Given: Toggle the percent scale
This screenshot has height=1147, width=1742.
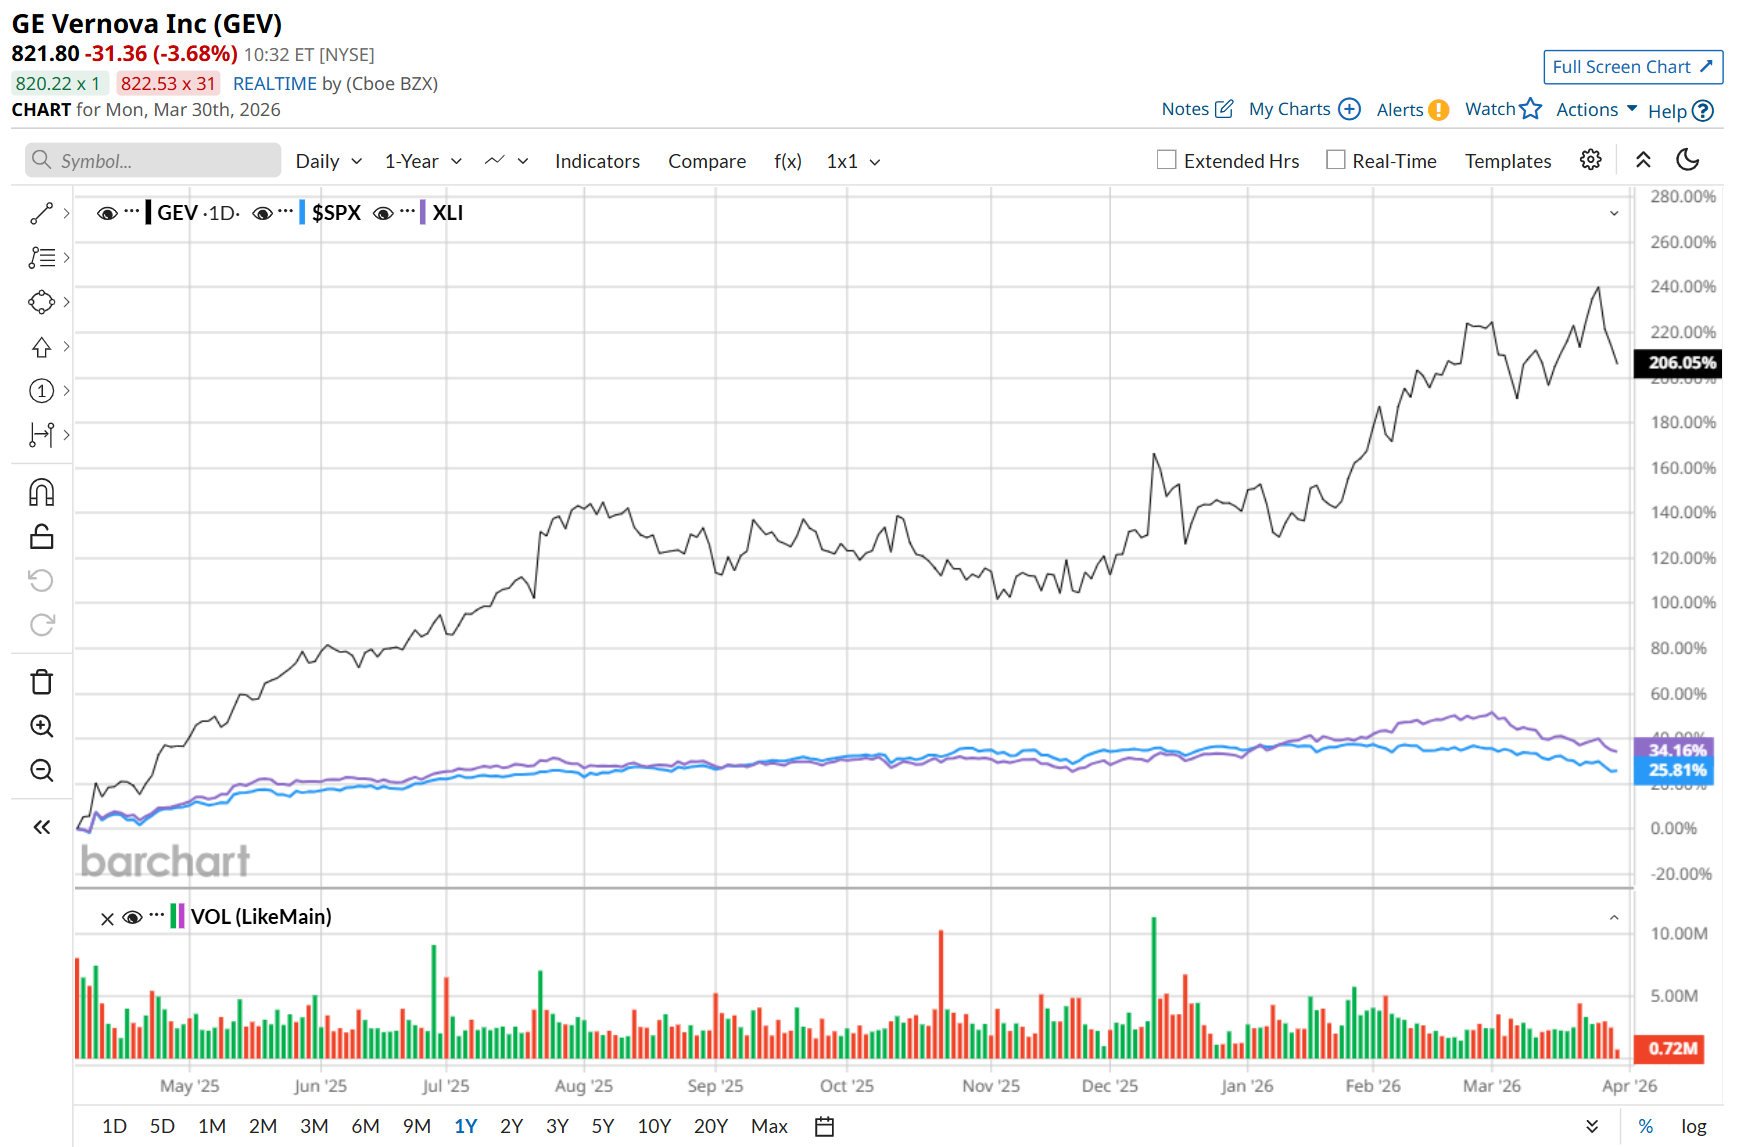Looking at the screenshot, I should click(x=1646, y=1126).
